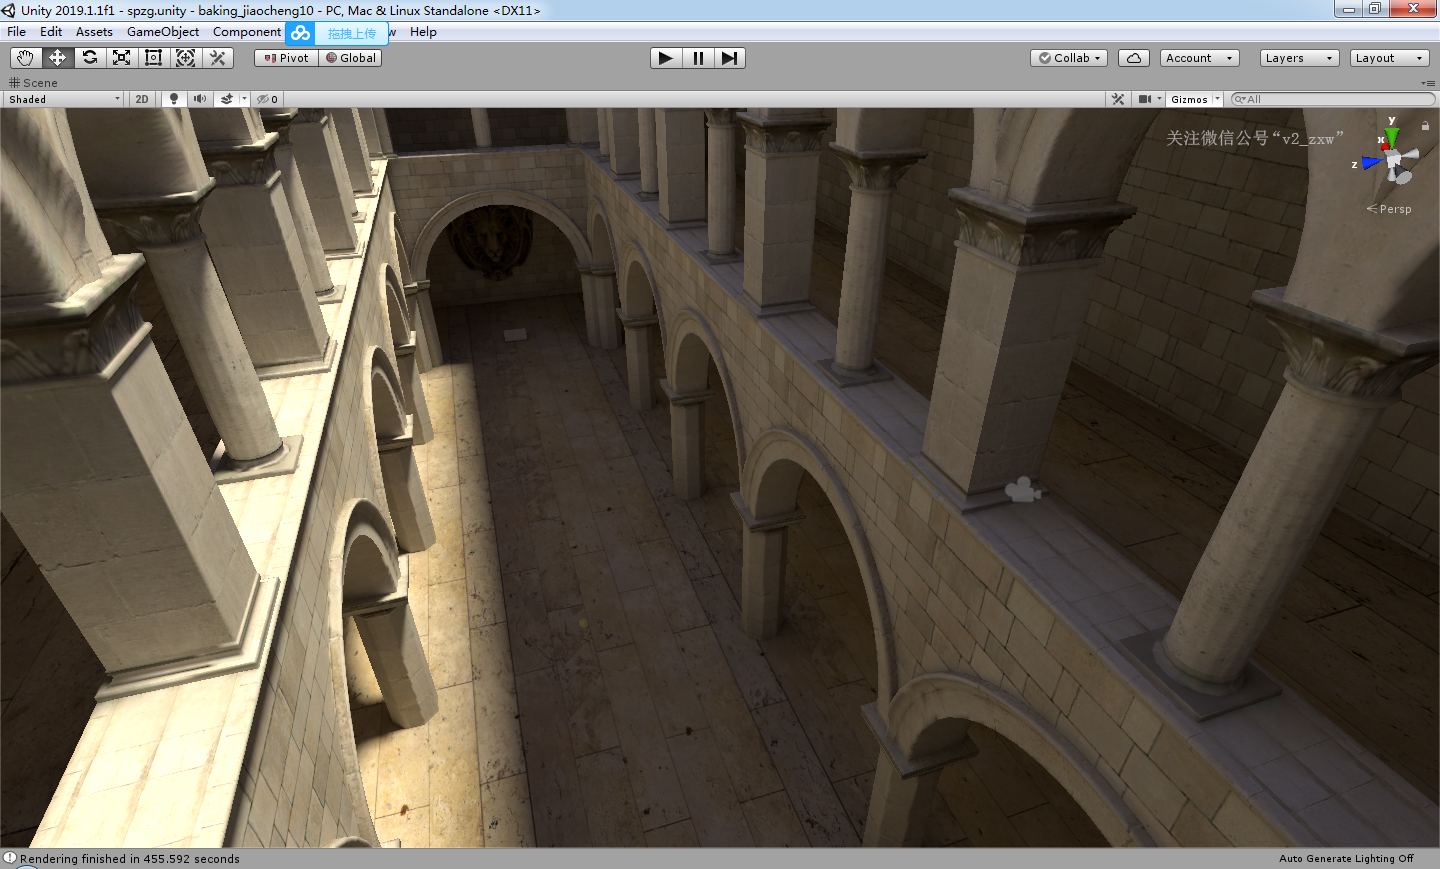Open the Account dropdown
1440x869 pixels.
(1200, 58)
